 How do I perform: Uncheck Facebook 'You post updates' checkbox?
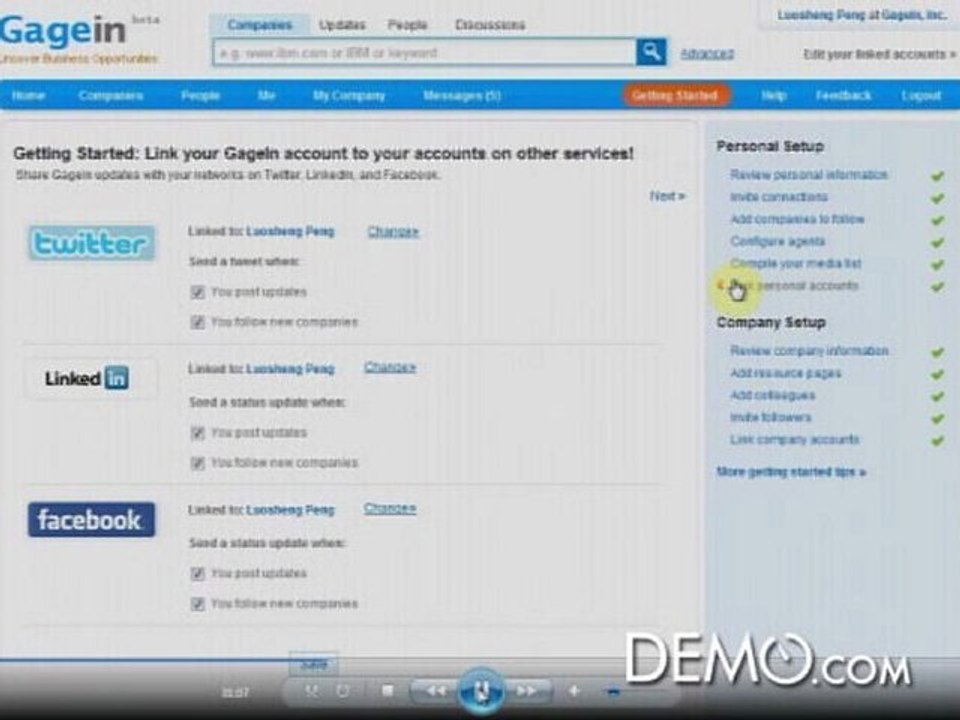click(197, 574)
